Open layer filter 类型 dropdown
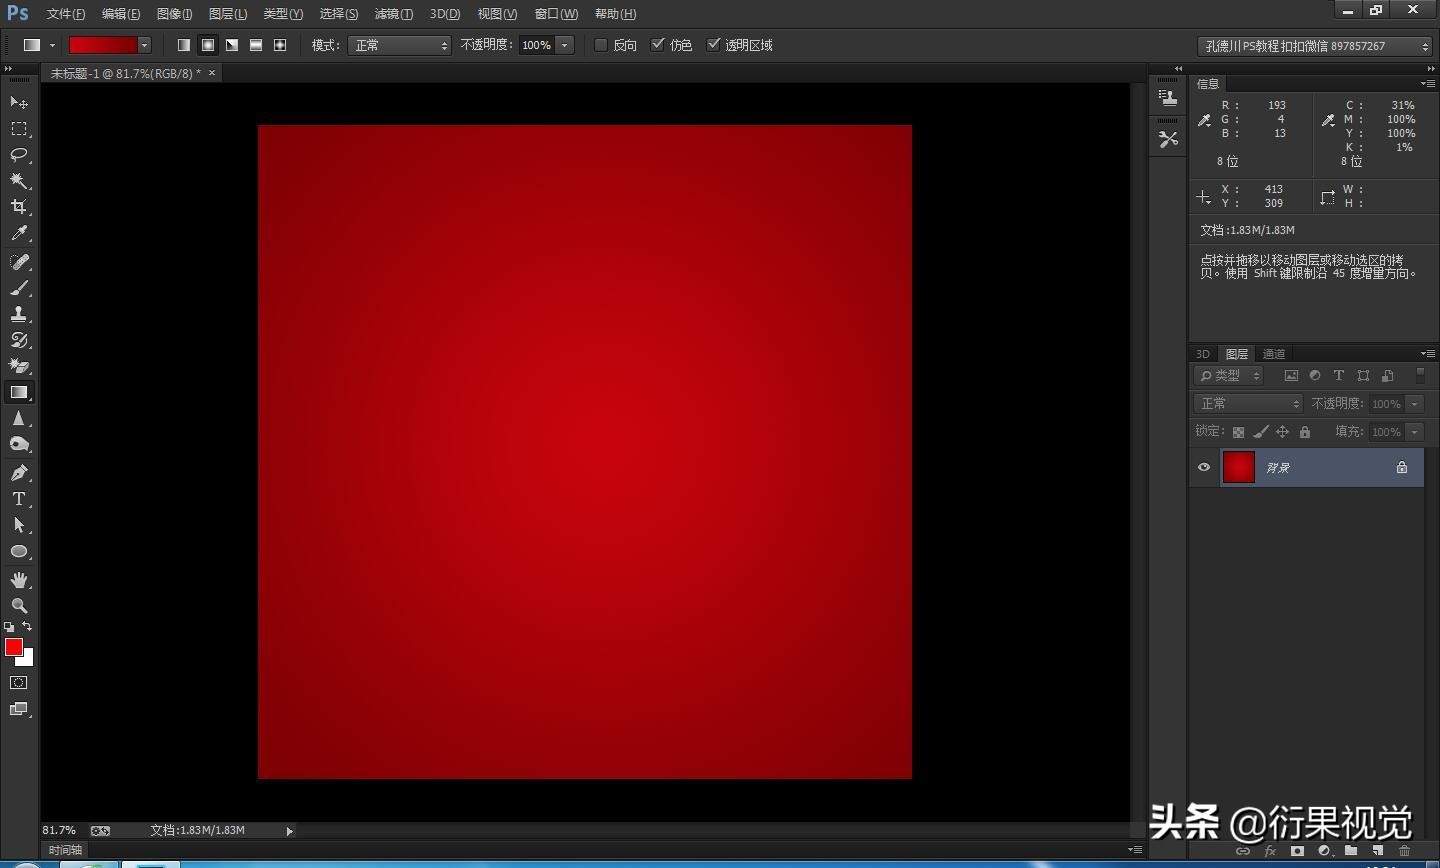This screenshot has width=1440, height=868. tap(1229, 375)
